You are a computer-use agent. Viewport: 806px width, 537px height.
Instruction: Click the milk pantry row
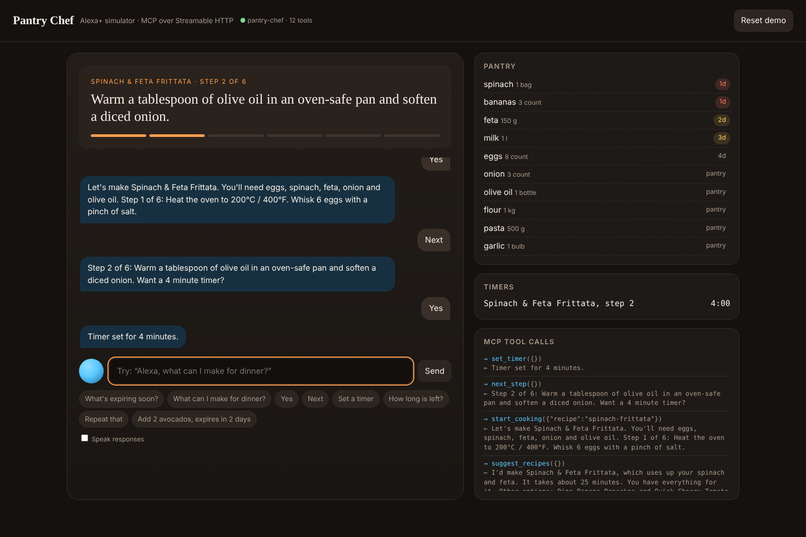(607, 138)
